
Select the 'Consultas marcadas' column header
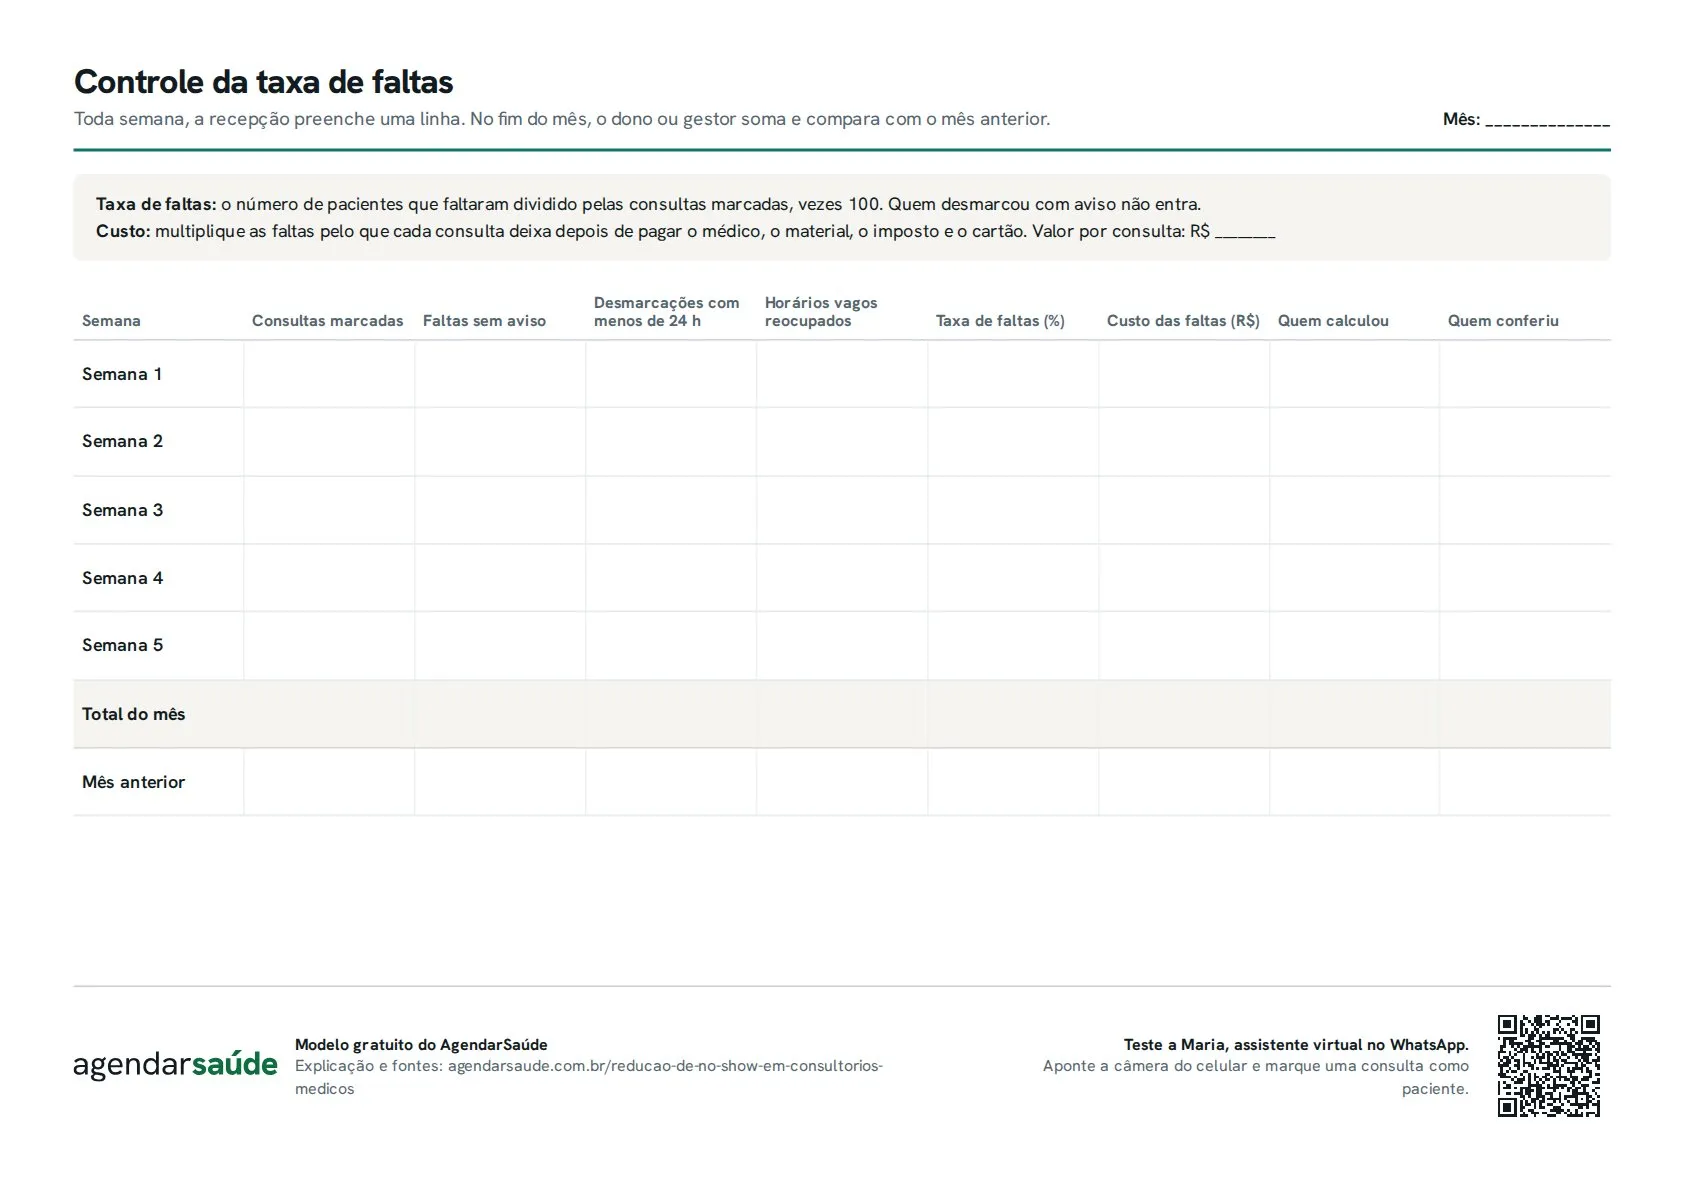327,321
